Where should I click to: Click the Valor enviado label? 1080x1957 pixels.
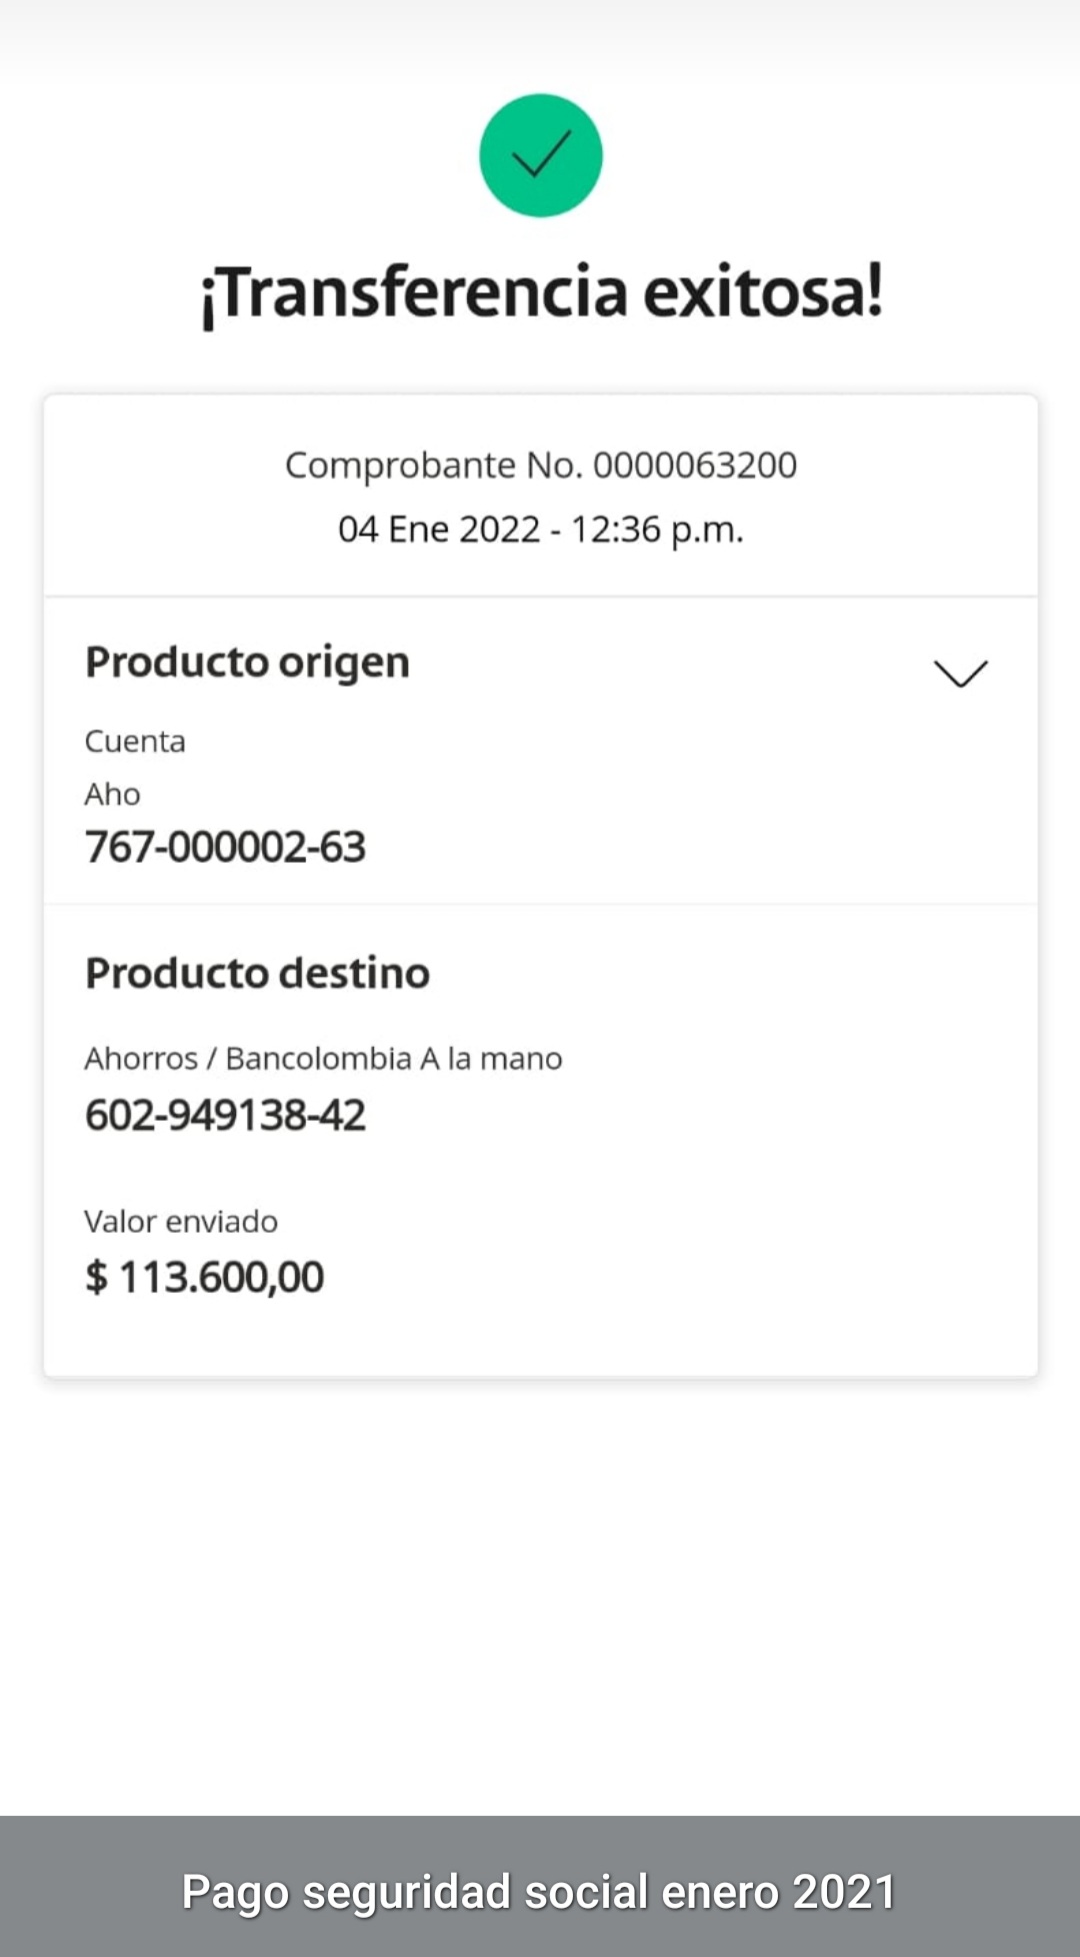click(x=181, y=1221)
